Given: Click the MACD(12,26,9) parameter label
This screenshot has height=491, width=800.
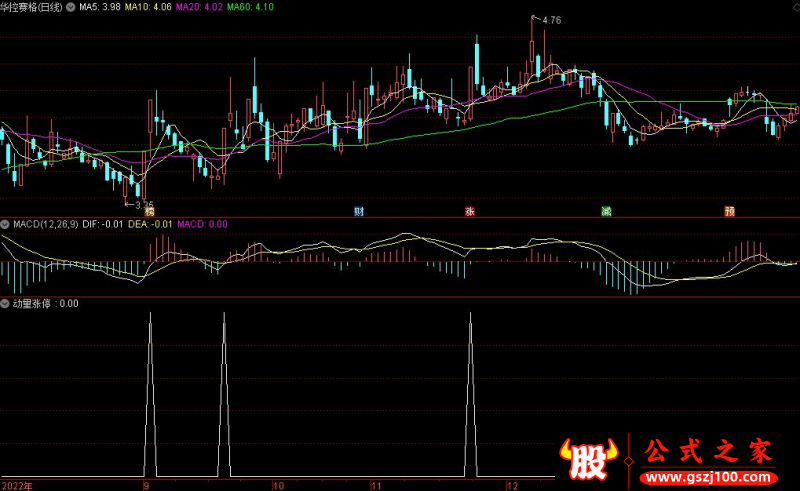Looking at the screenshot, I should pos(46,224).
